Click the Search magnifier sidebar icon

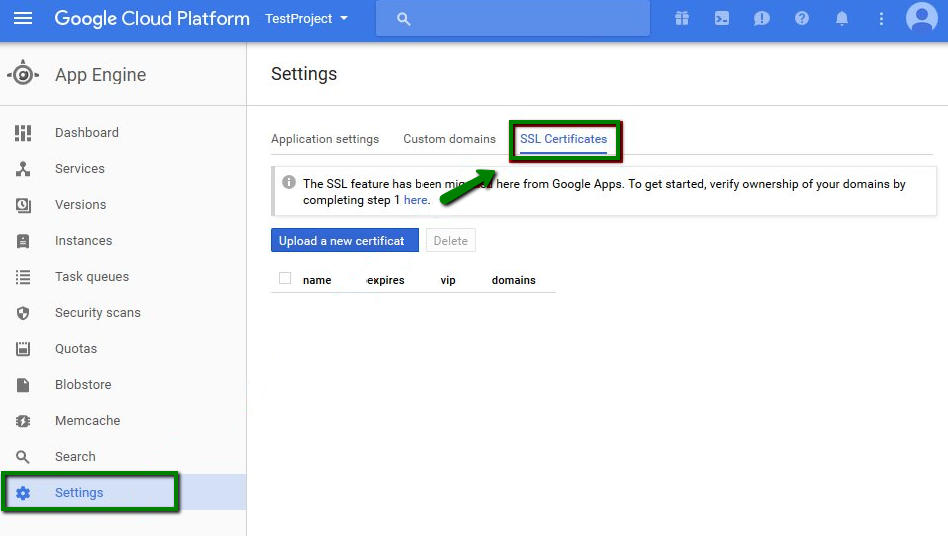[23, 457]
